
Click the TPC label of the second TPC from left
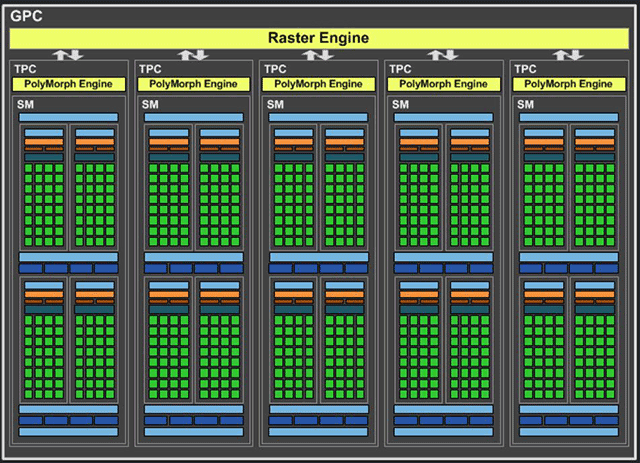150,69
